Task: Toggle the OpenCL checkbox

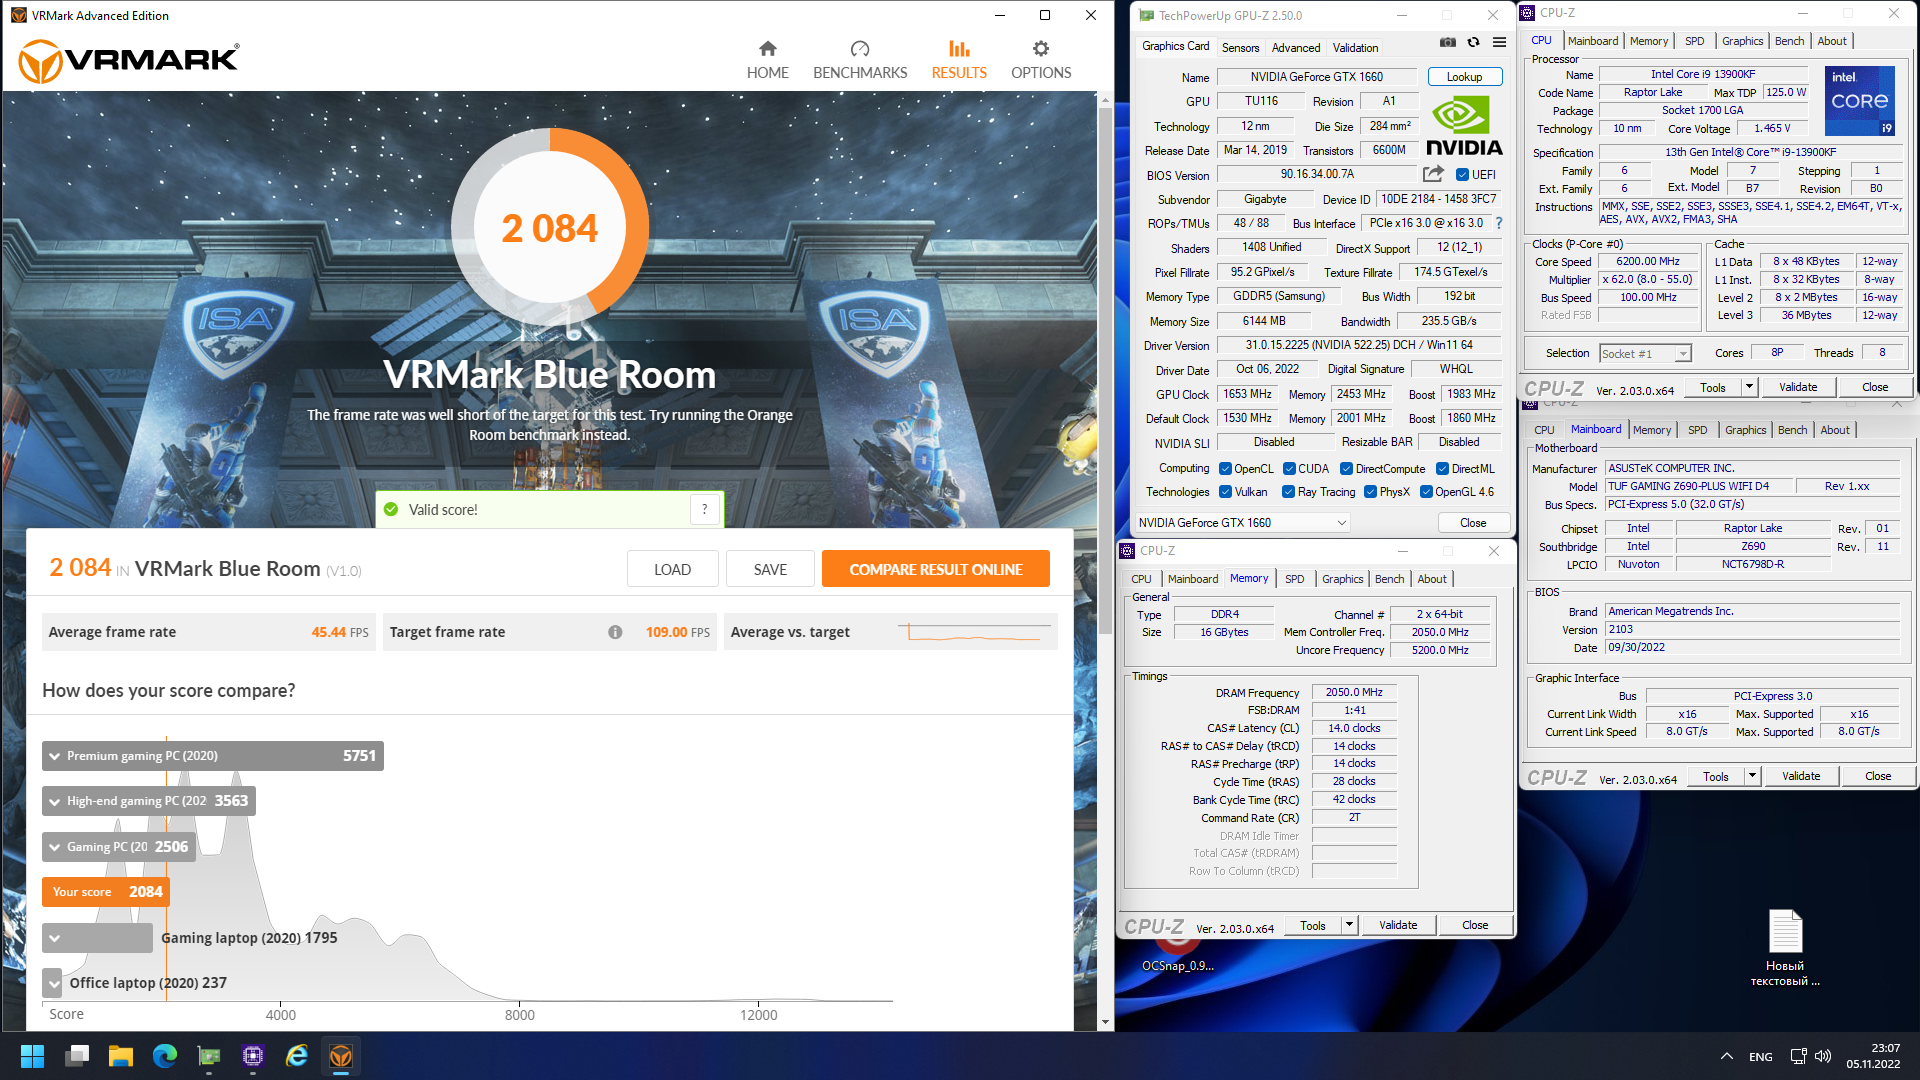Action: coord(1225,468)
